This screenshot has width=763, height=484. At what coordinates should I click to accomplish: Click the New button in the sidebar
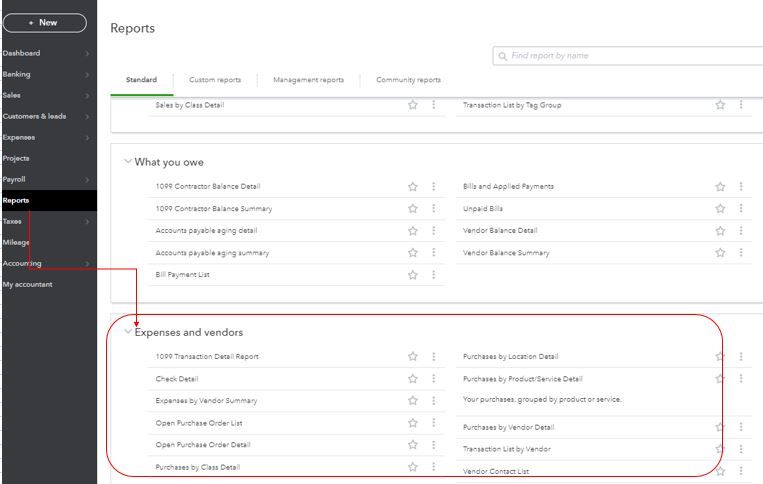click(44, 23)
